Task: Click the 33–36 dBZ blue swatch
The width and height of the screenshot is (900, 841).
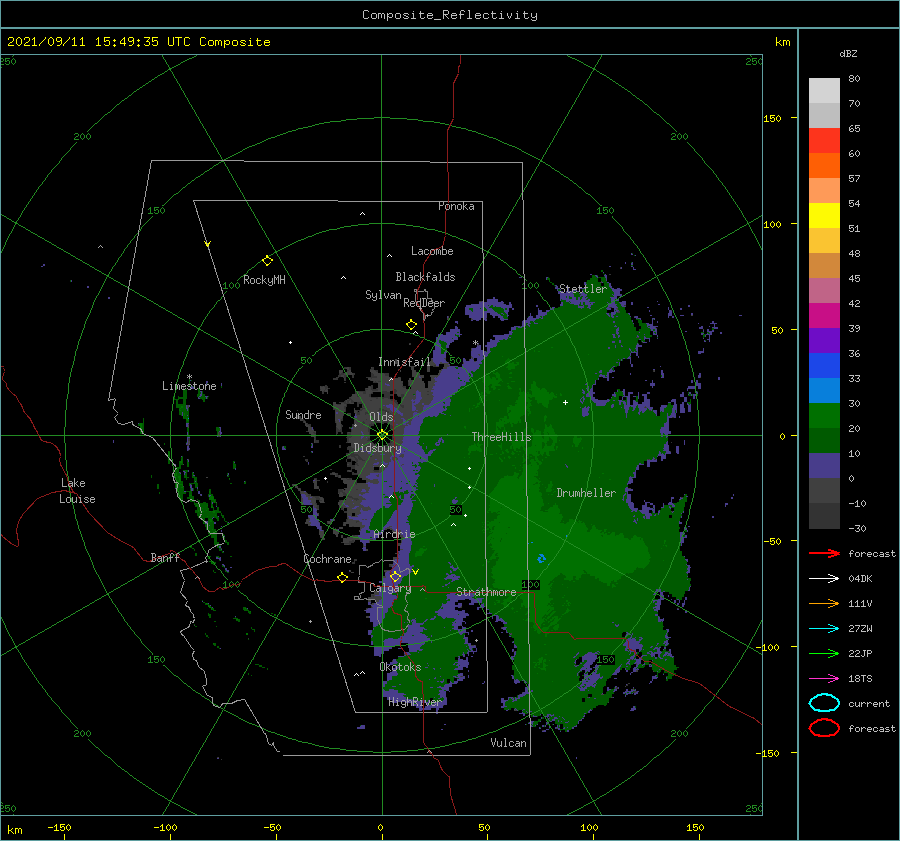Action: pyautogui.click(x=824, y=366)
